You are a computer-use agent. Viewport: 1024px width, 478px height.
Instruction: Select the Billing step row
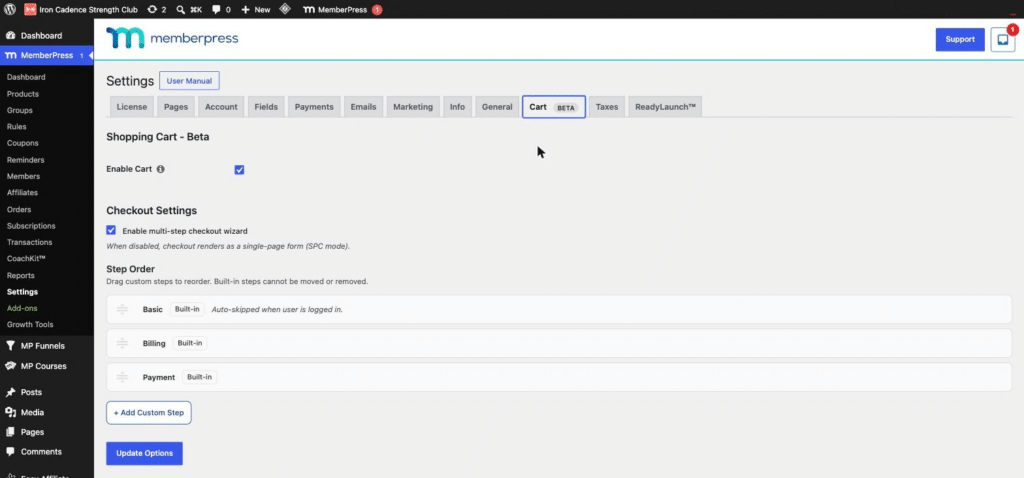[x=558, y=343]
